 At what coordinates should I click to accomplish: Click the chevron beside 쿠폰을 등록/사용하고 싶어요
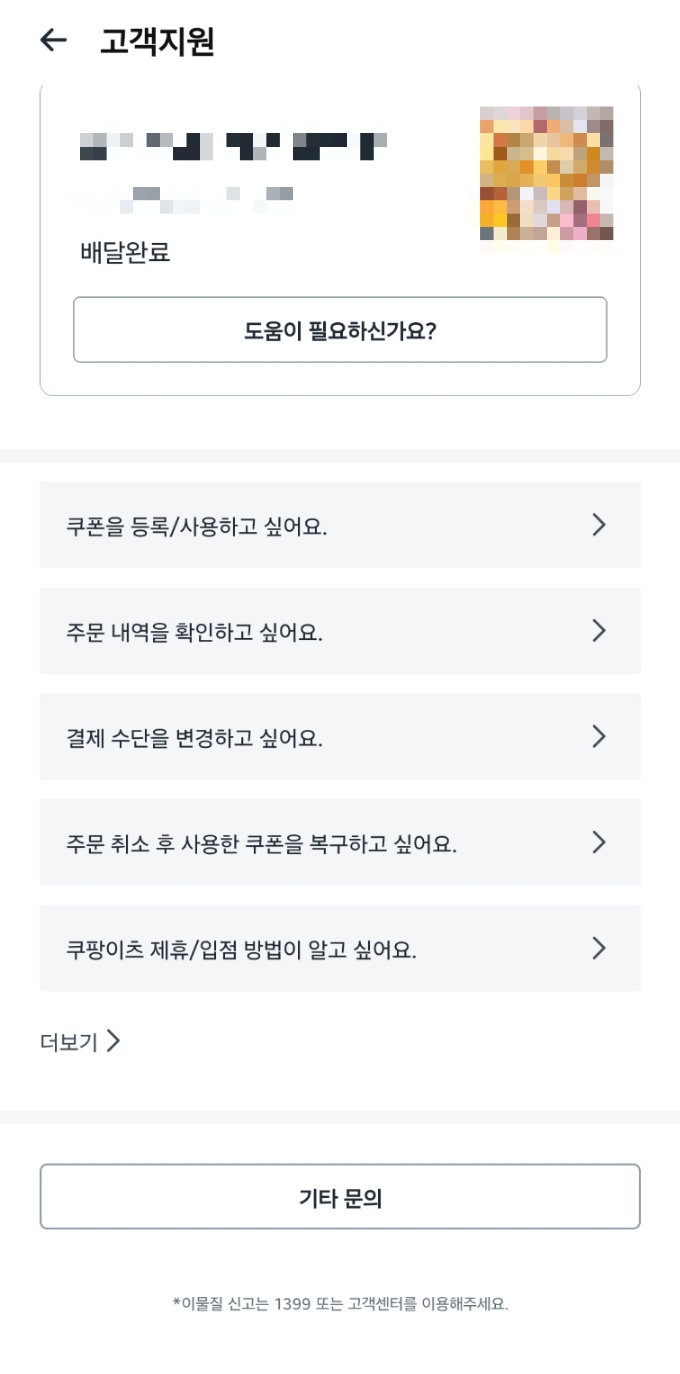(x=599, y=525)
